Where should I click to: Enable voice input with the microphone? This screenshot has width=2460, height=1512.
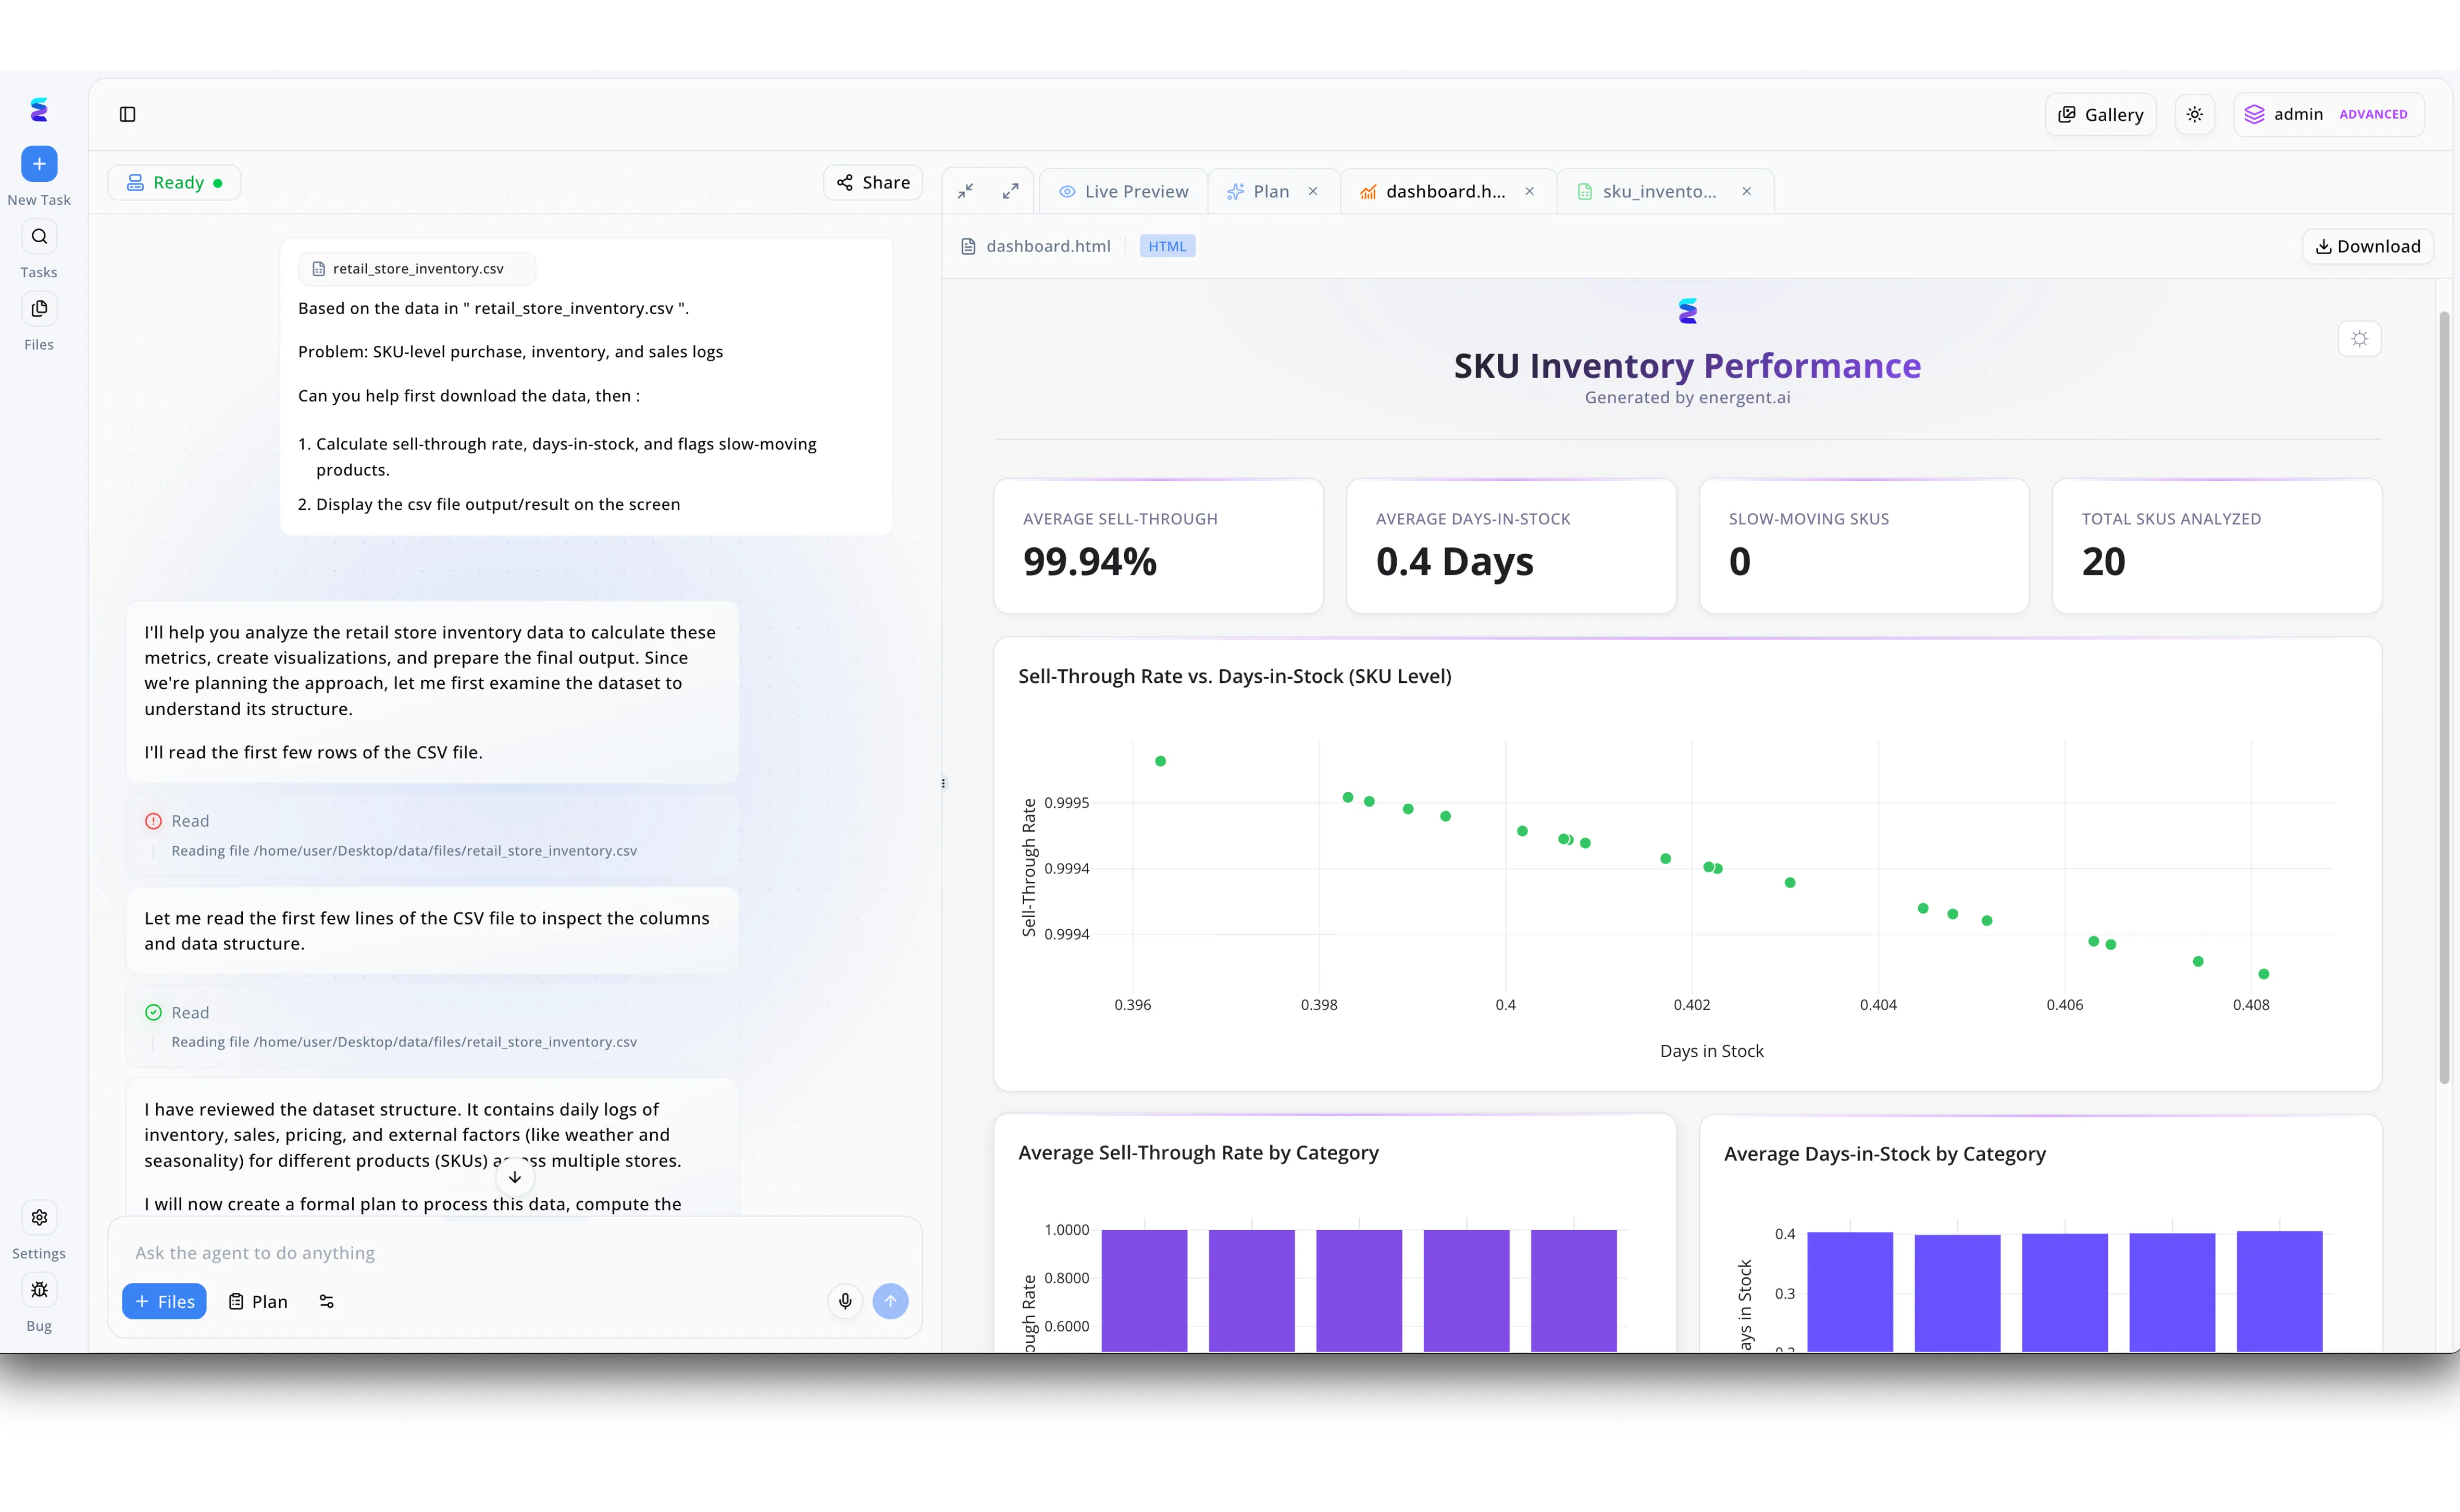[845, 1301]
